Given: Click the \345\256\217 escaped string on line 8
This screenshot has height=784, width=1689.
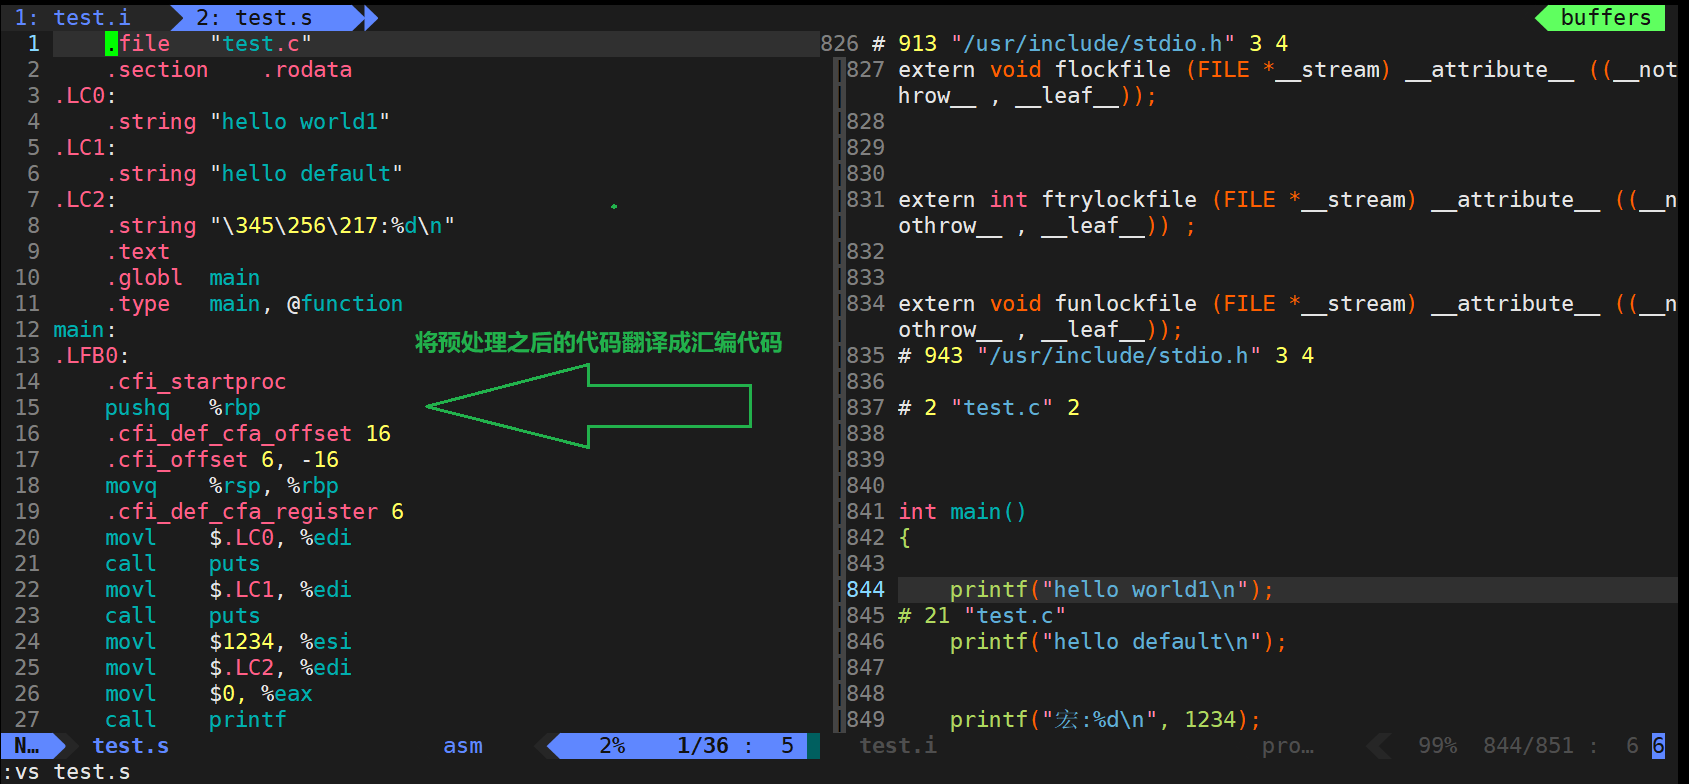Looking at the screenshot, I should click(x=299, y=225).
